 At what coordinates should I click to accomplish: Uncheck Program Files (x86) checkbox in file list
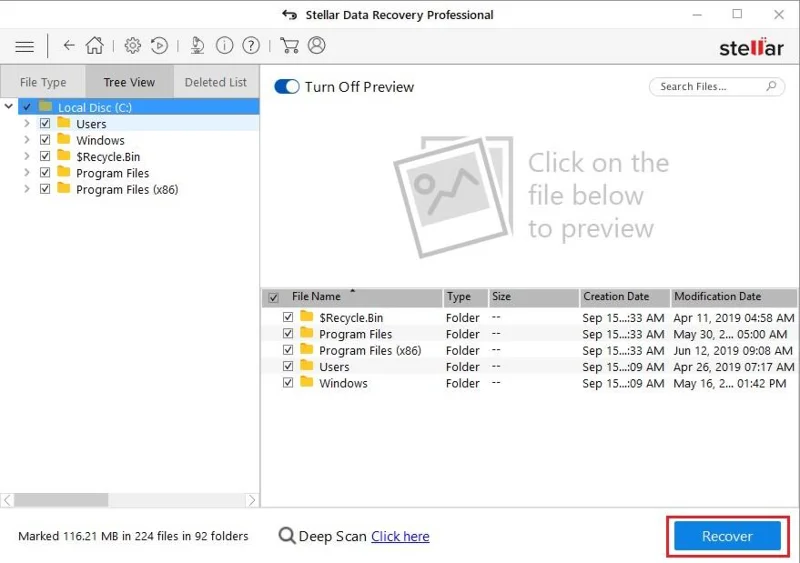coord(288,350)
